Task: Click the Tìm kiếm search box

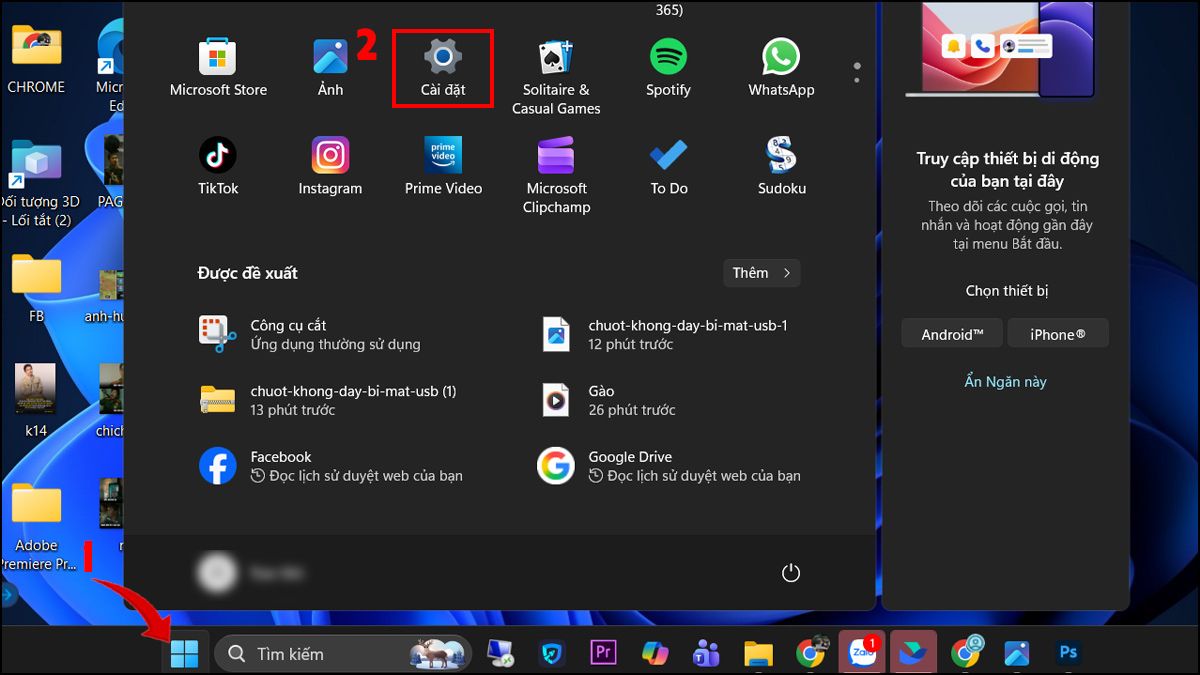Action: [x=343, y=653]
